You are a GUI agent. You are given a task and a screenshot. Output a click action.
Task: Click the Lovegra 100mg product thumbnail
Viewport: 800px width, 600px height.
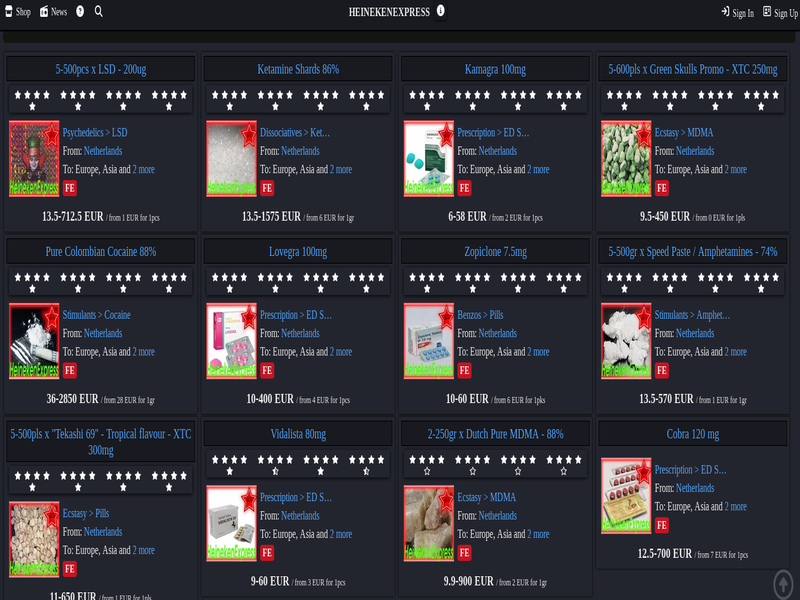pyautogui.click(x=231, y=341)
